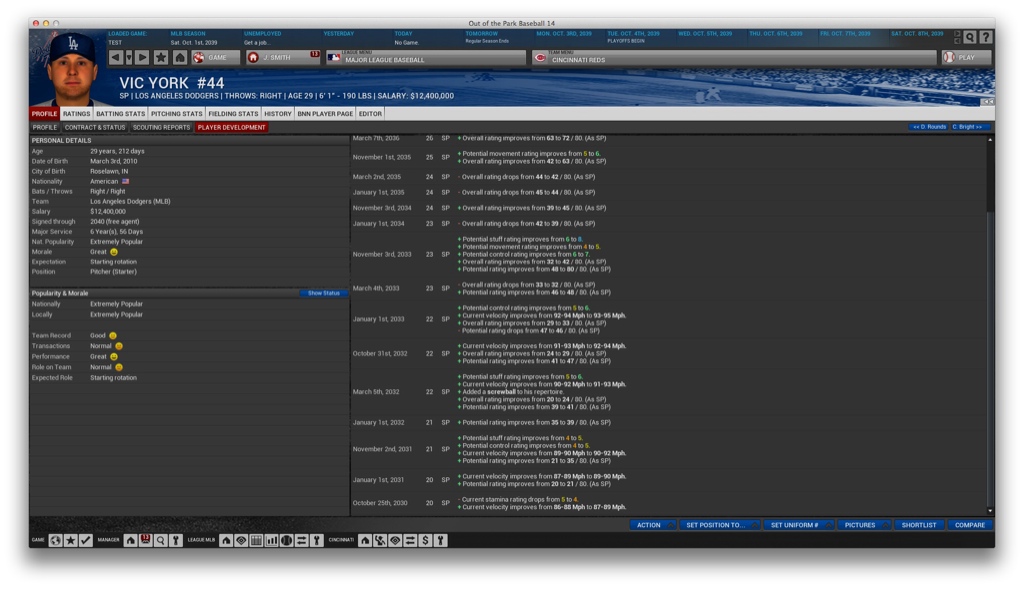Click the calendar previous-week arrow at top right
Screen dimensions: 1024x589
(957, 41)
